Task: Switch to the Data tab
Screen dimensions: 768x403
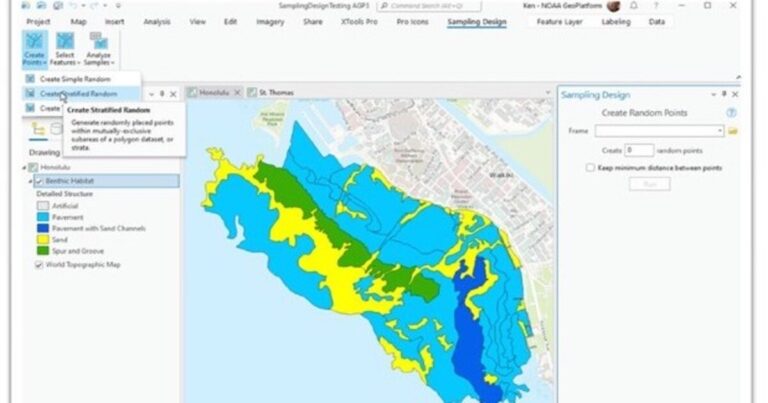Action: [x=657, y=22]
